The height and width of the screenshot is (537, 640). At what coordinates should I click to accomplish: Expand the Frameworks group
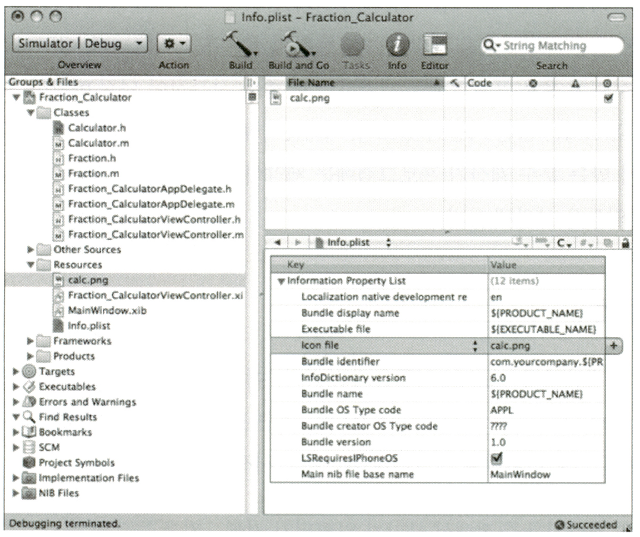30,341
